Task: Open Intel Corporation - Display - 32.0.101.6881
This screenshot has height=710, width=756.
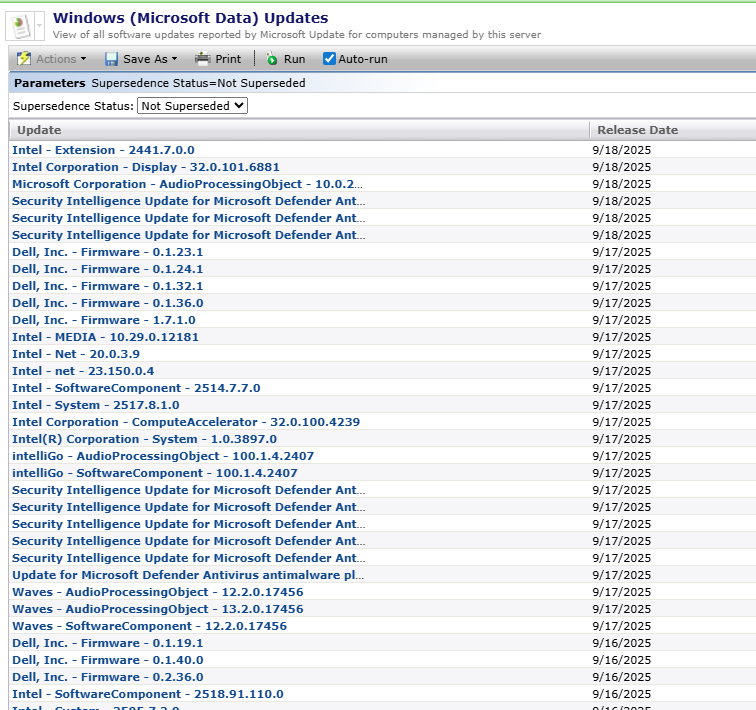Action: pos(146,167)
